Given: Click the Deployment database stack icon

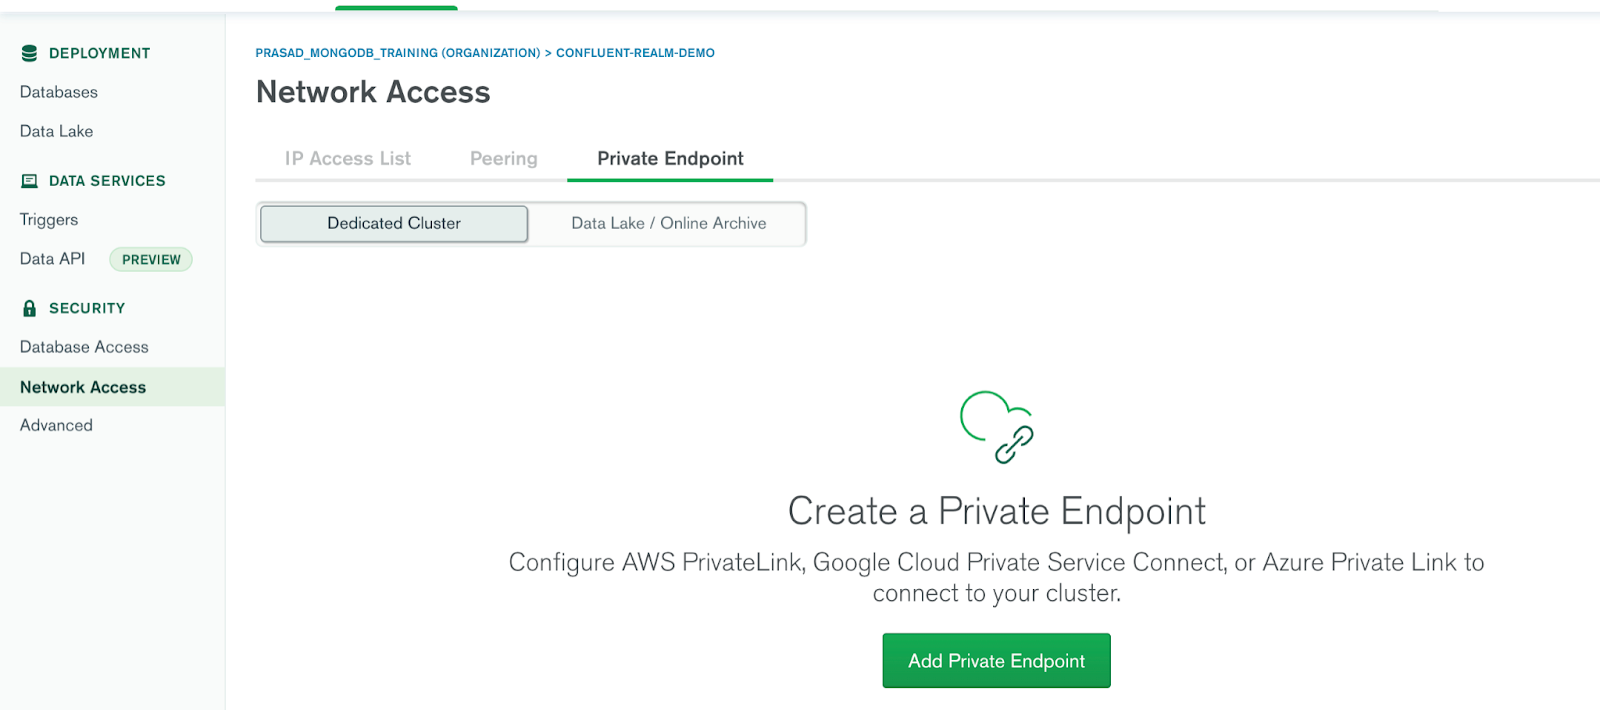Looking at the screenshot, I should (x=29, y=53).
